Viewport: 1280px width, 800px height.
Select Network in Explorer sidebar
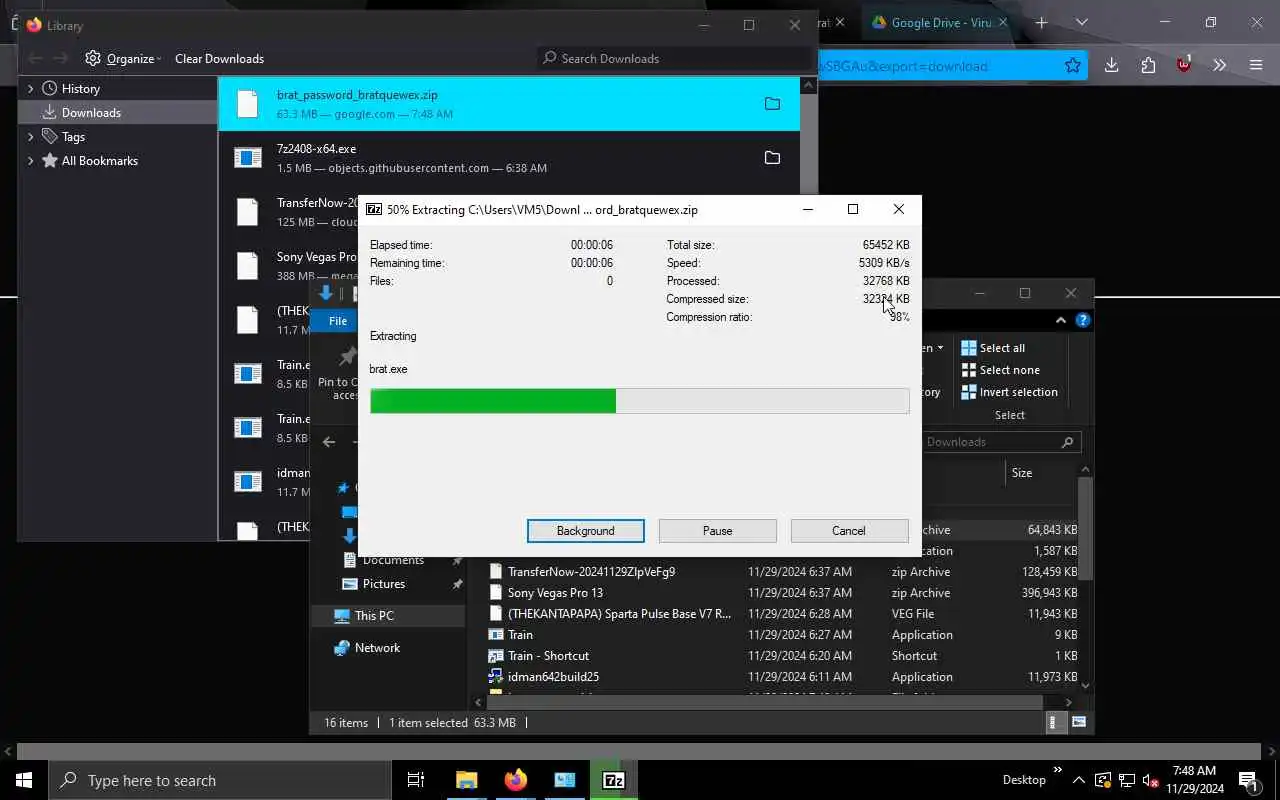pyautogui.click(x=377, y=648)
